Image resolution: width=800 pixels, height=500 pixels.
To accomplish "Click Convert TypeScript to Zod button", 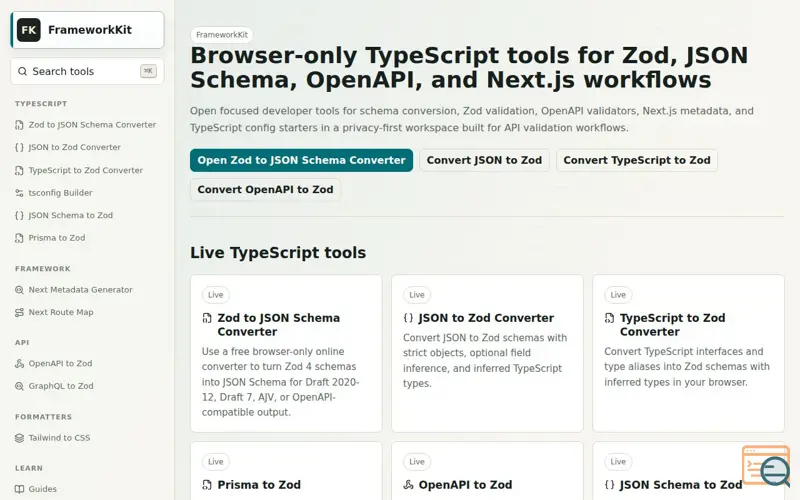I will 637,160.
